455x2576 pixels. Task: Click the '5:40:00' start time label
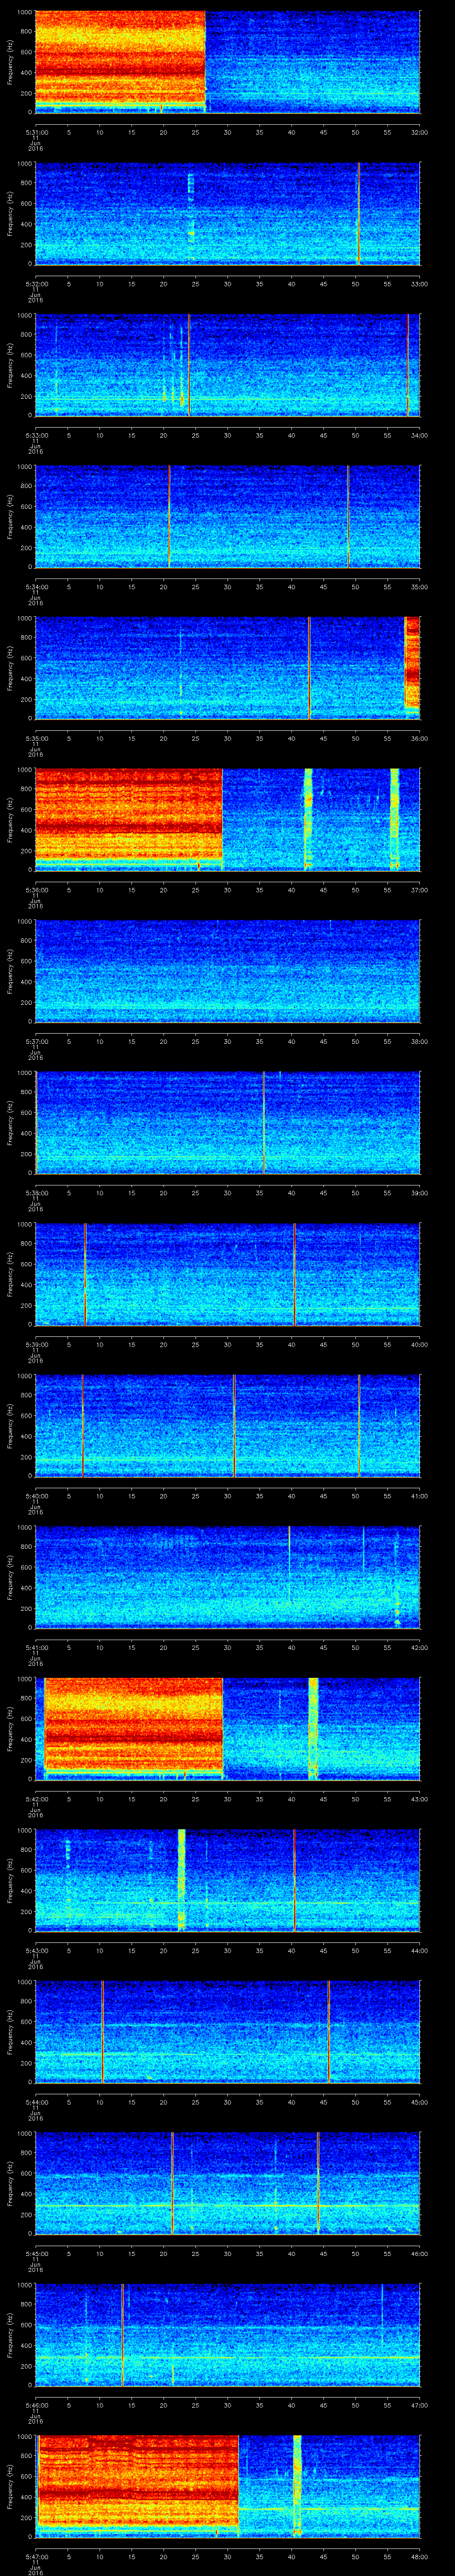point(36,1496)
